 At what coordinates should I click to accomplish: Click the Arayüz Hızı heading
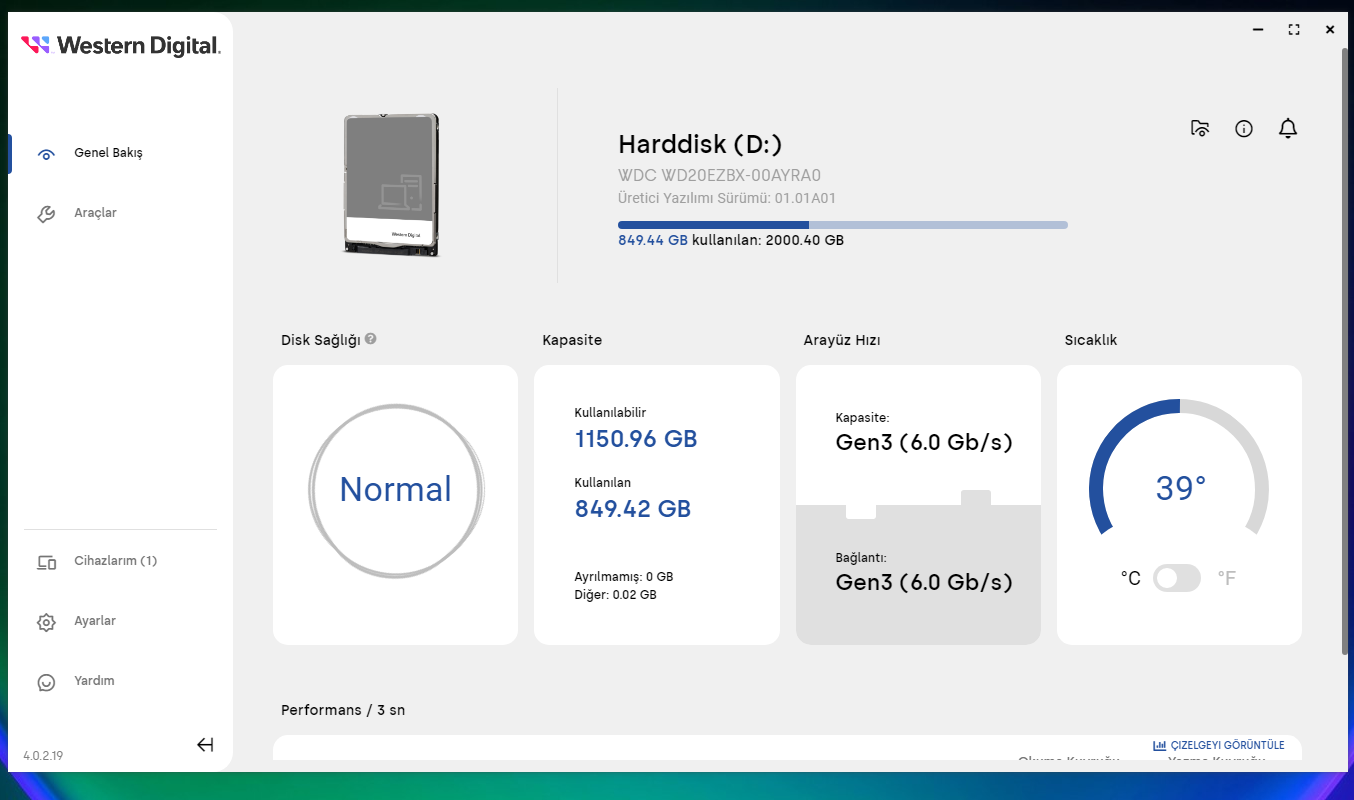842,340
